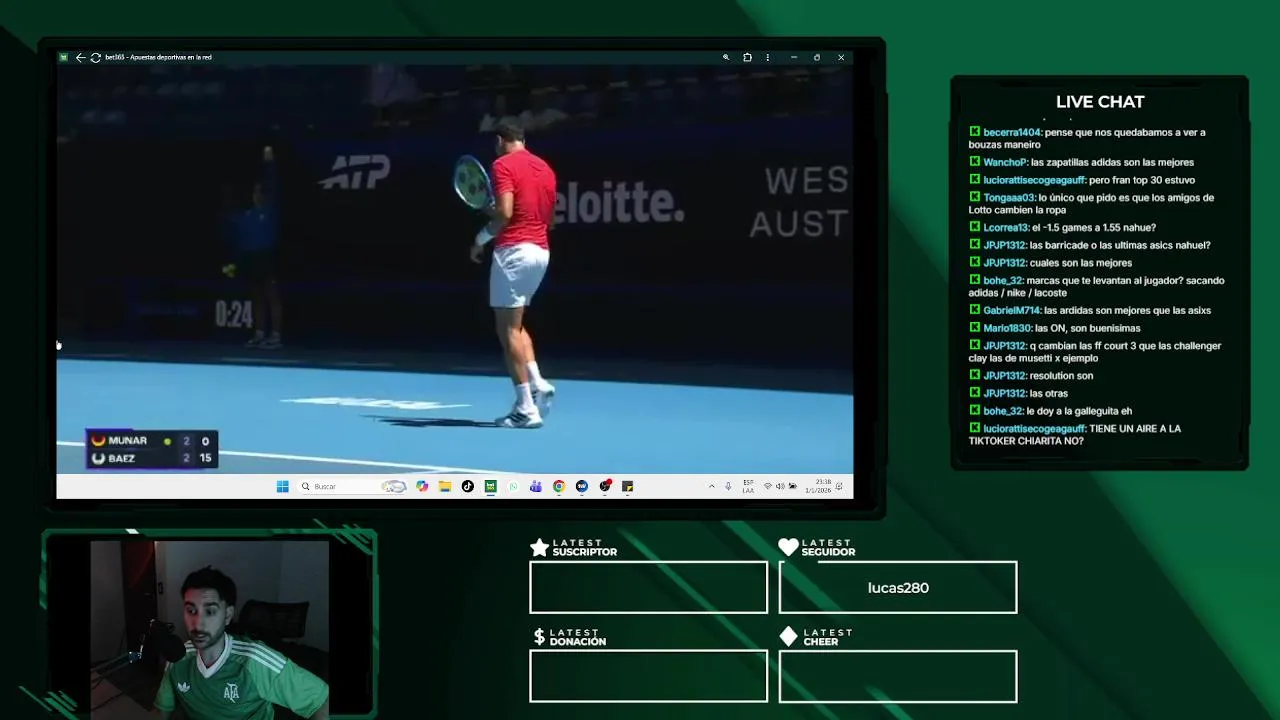Click the microphone icon in system tray
This screenshot has height=720, width=1280.
(x=728, y=486)
